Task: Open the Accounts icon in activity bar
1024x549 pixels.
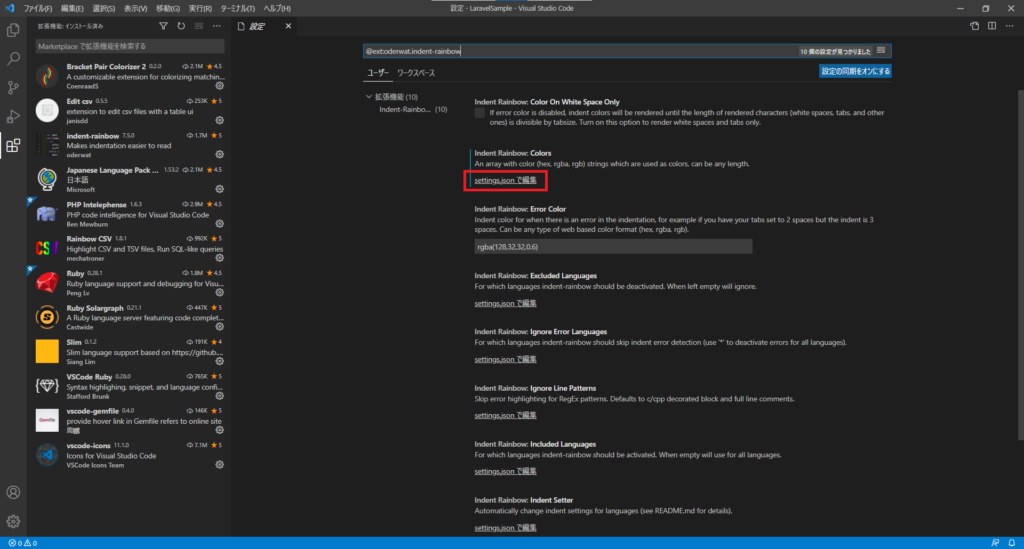Action: (x=13, y=492)
